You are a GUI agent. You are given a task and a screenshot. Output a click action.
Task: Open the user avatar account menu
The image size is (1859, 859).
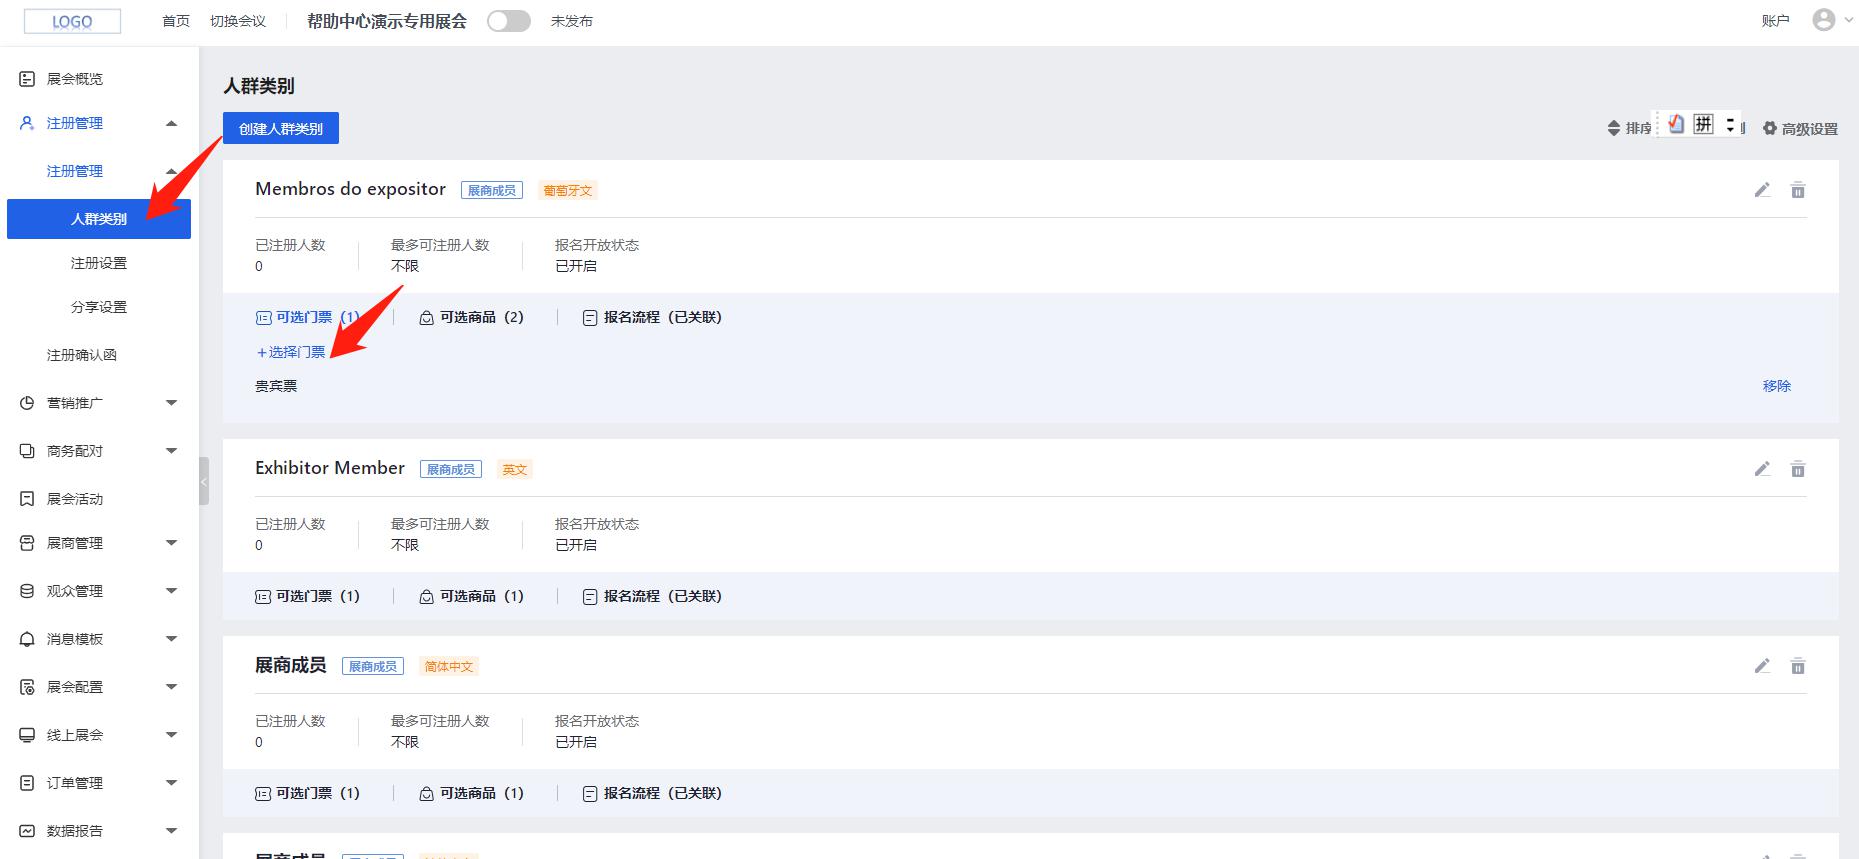tap(1823, 20)
